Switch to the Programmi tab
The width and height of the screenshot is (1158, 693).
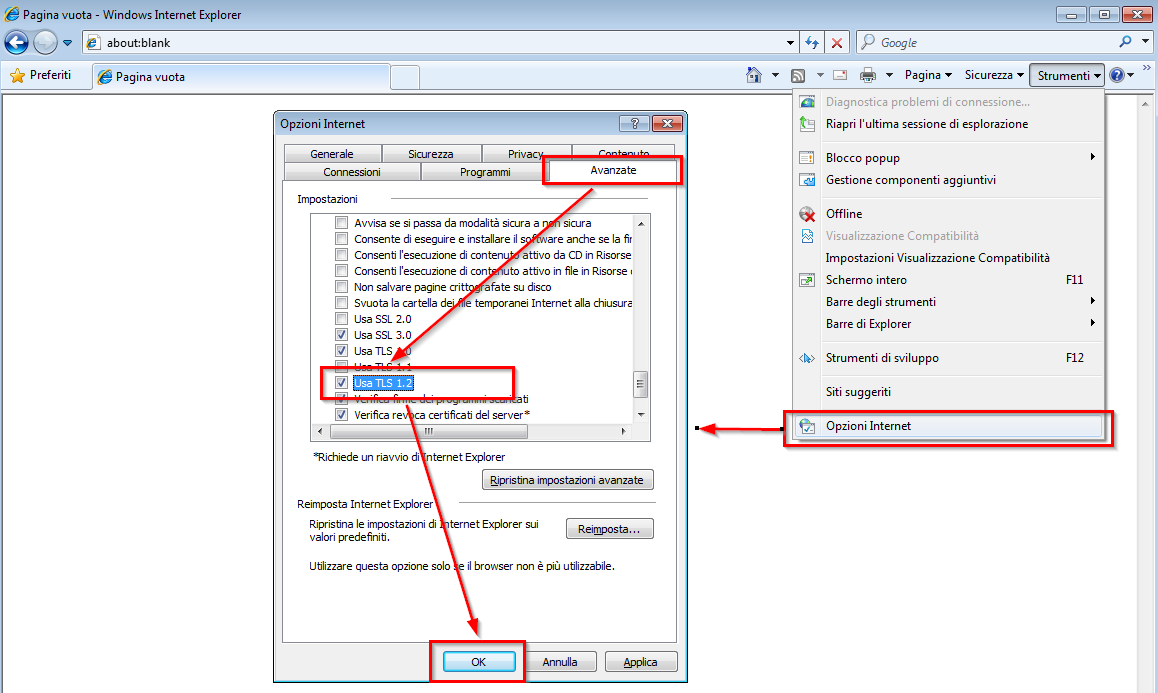click(x=485, y=171)
